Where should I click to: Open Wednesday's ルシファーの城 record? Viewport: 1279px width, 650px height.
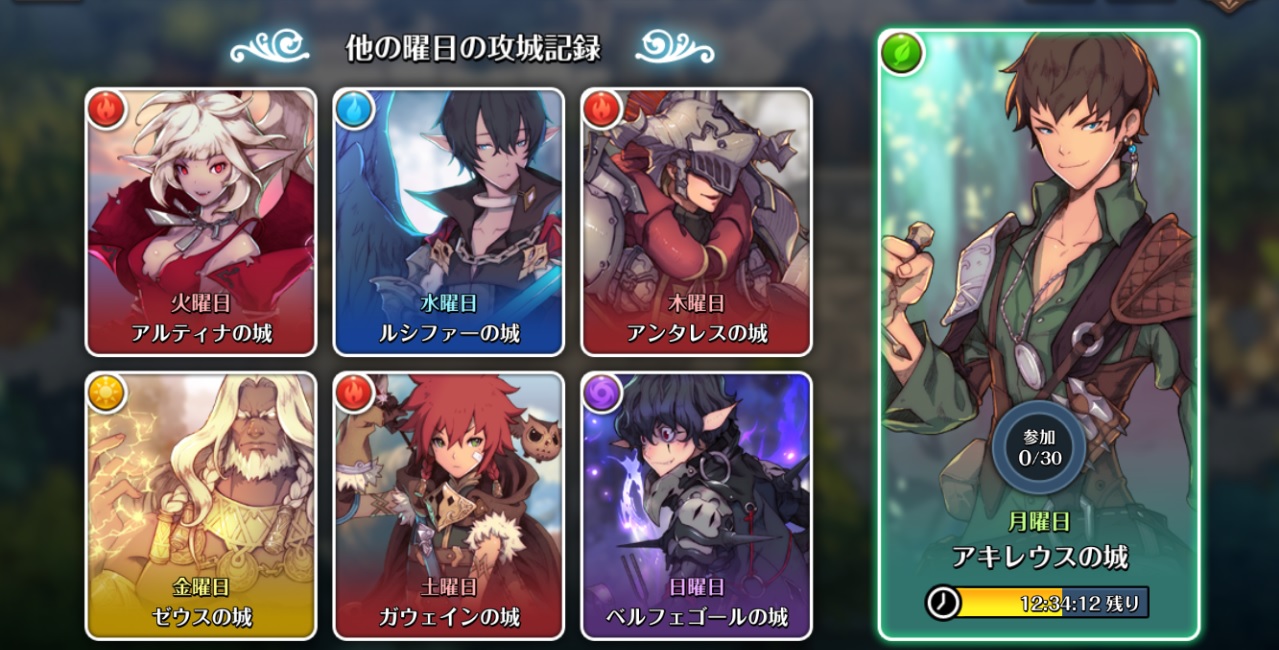pos(448,221)
